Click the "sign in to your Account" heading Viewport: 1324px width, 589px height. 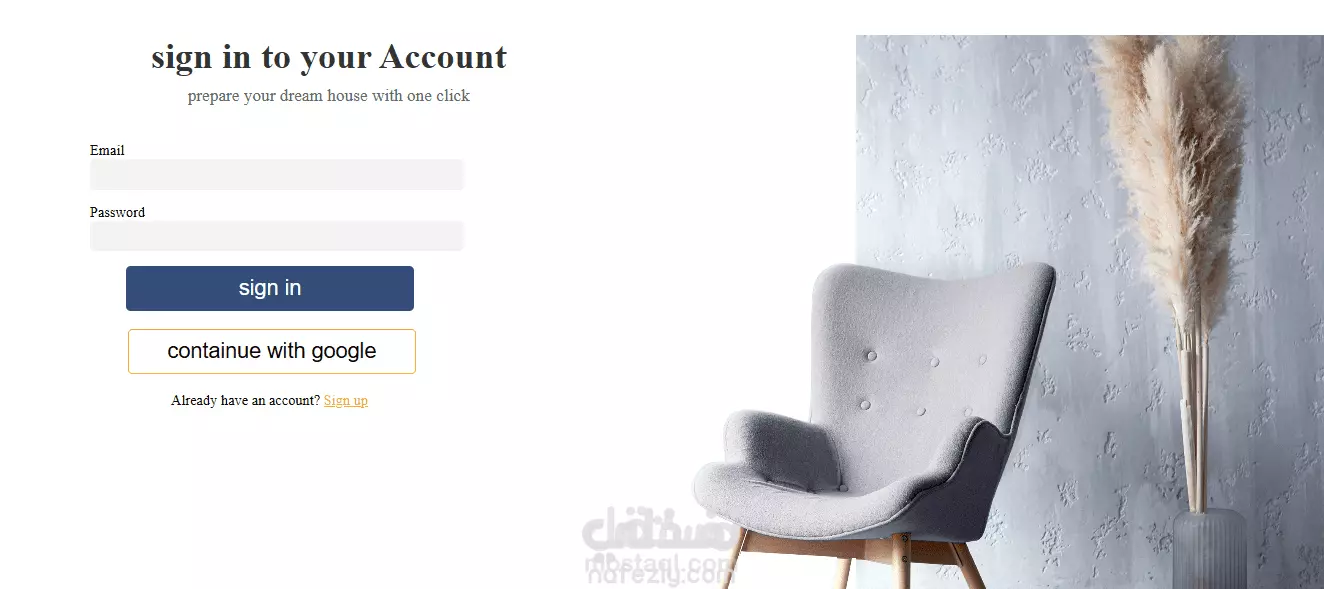point(329,57)
